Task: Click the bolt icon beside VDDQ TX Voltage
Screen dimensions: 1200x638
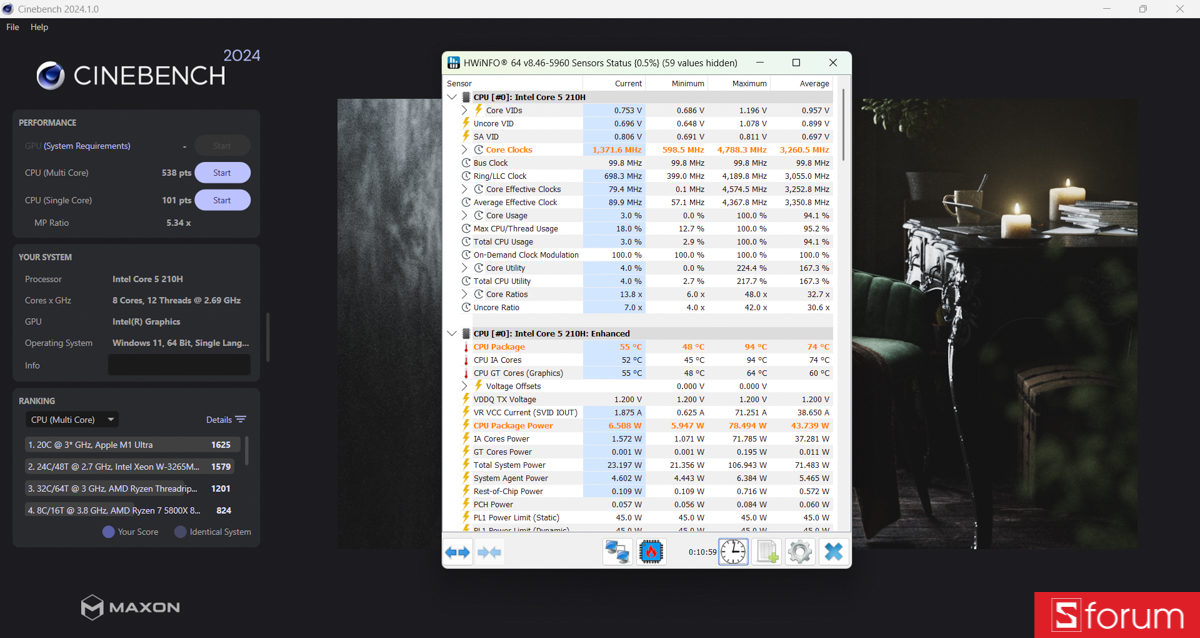Action: point(466,399)
